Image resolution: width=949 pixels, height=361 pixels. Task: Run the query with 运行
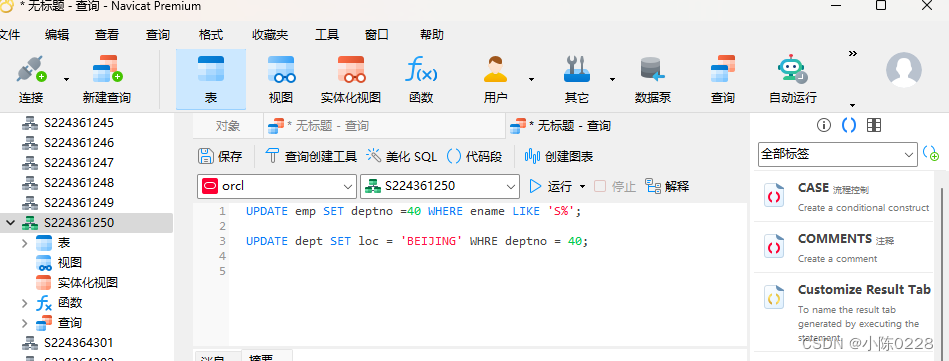click(x=551, y=186)
